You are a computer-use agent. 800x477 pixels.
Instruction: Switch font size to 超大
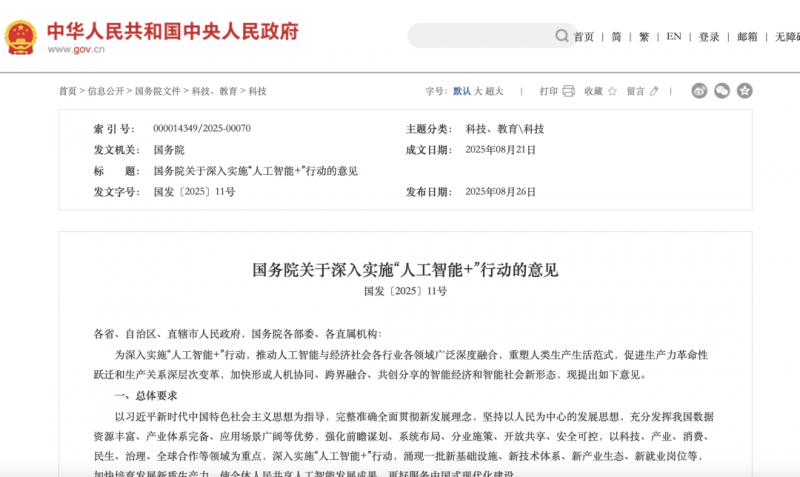[x=495, y=91]
